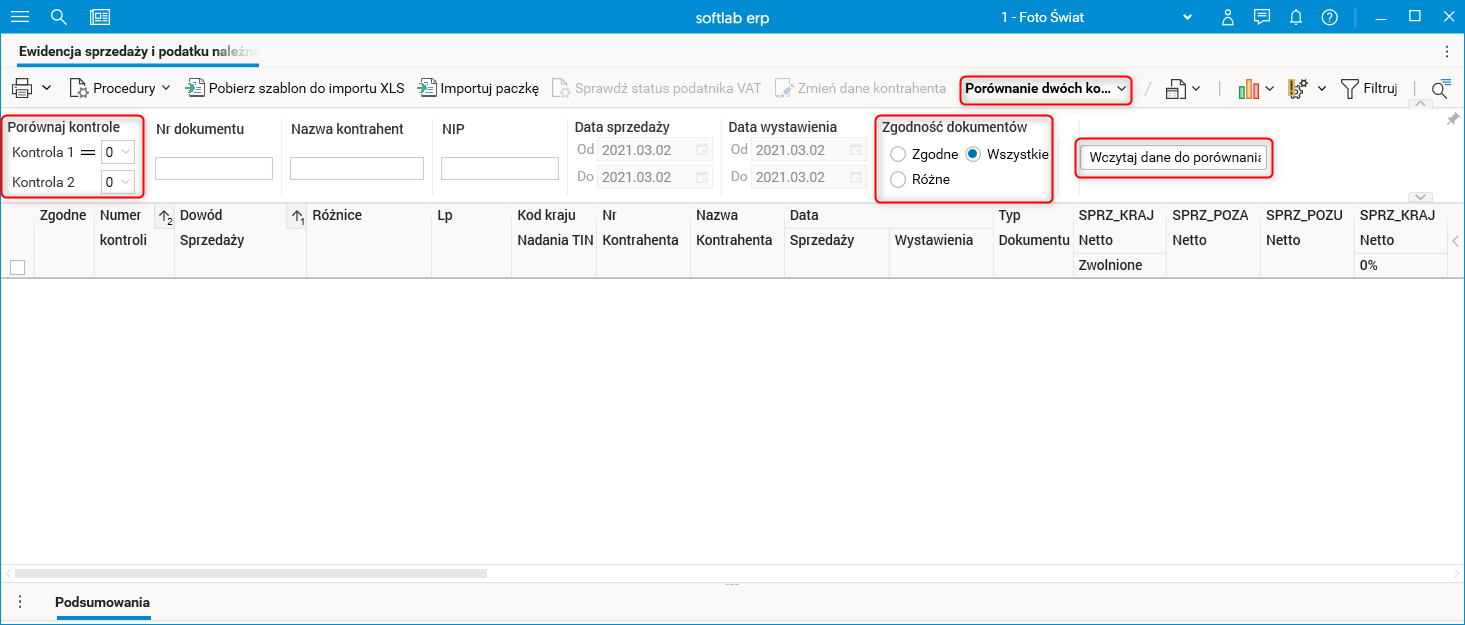This screenshot has height=625, width=1465.
Task: Open the hamburger main menu
Action: tap(19, 17)
